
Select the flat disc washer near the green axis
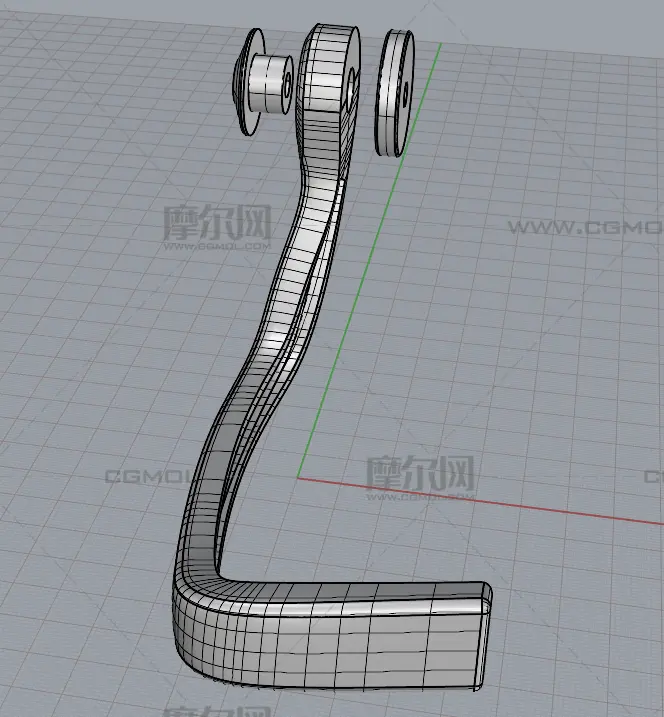(x=394, y=92)
